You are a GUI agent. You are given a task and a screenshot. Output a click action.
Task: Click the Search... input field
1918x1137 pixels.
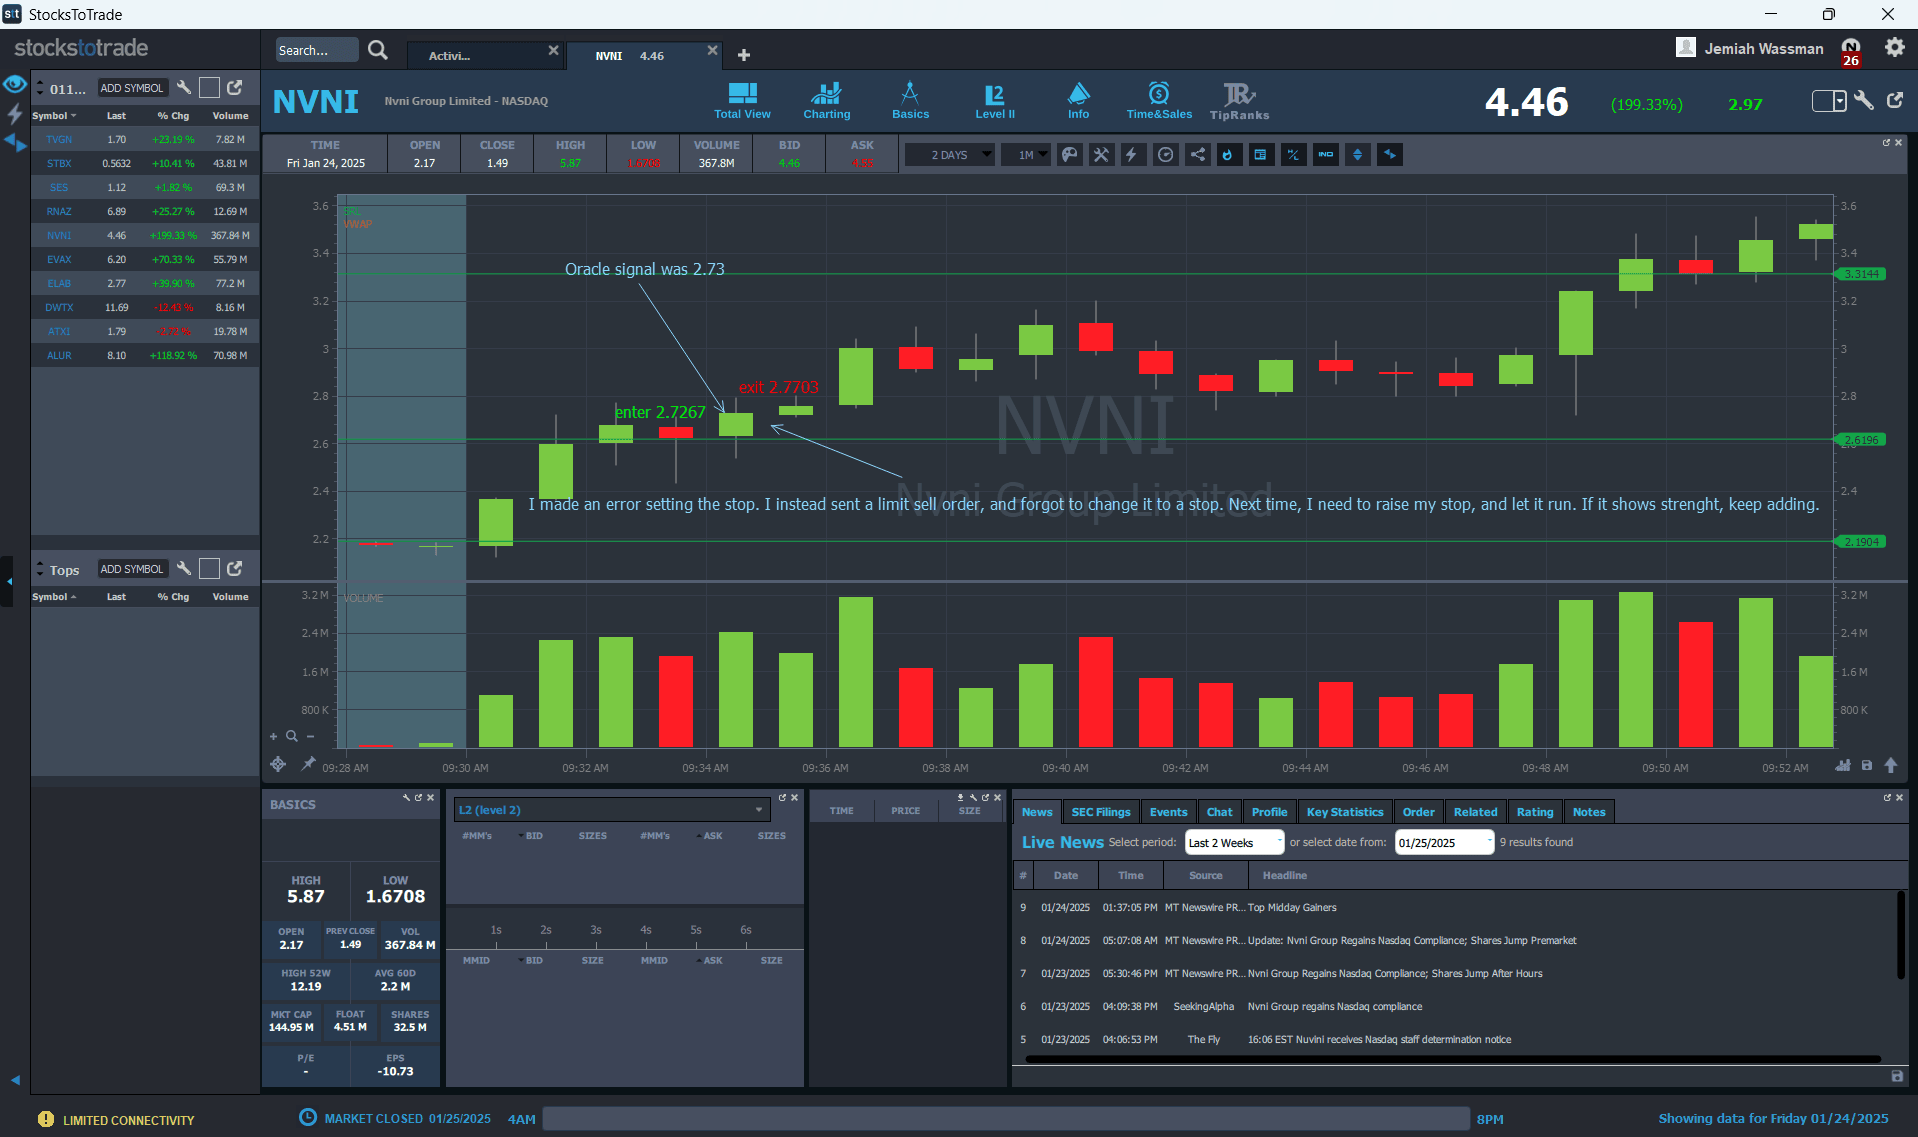316,50
